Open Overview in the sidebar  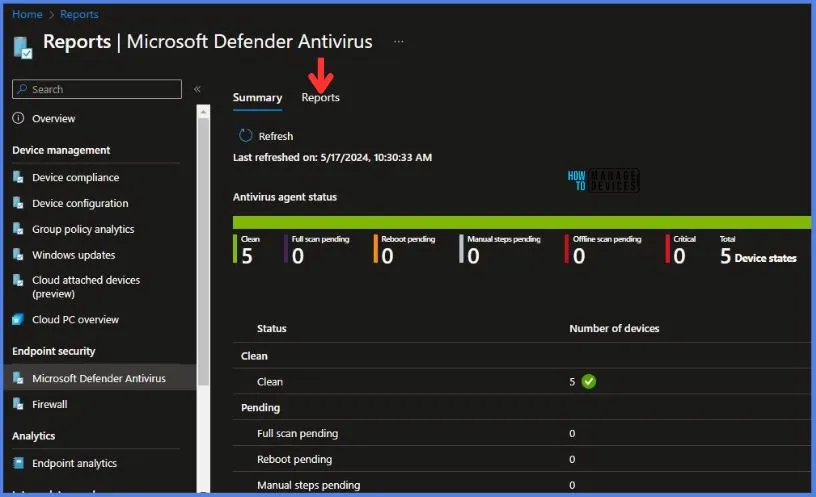click(x=54, y=119)
